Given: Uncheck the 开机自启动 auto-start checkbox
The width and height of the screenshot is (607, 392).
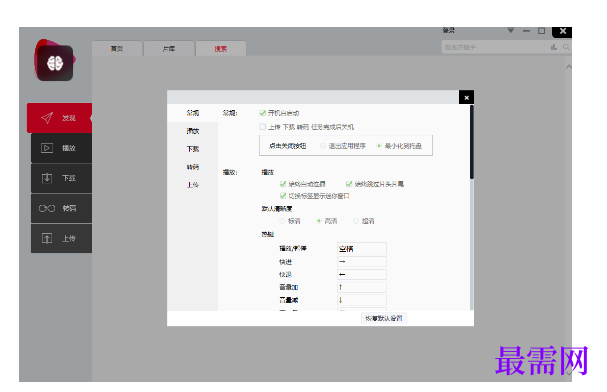Looking at the screenshot, I should click(x=262, y=113).
